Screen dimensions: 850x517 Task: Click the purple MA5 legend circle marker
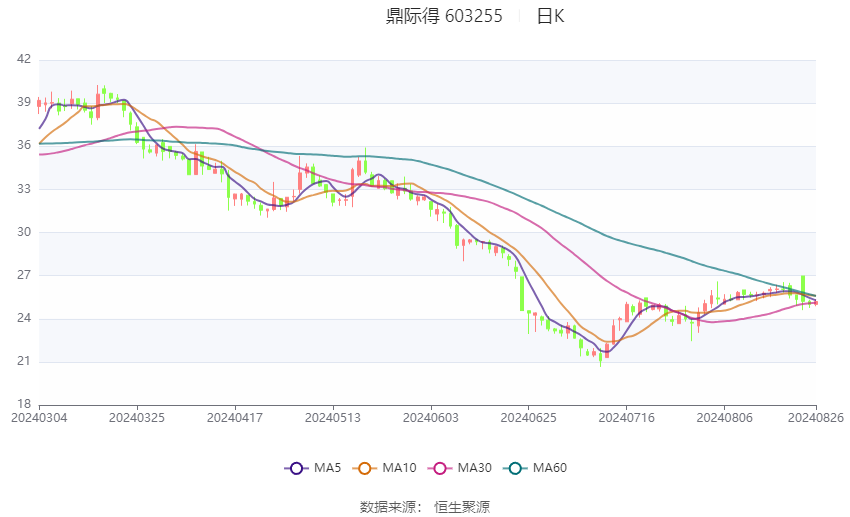295,467
